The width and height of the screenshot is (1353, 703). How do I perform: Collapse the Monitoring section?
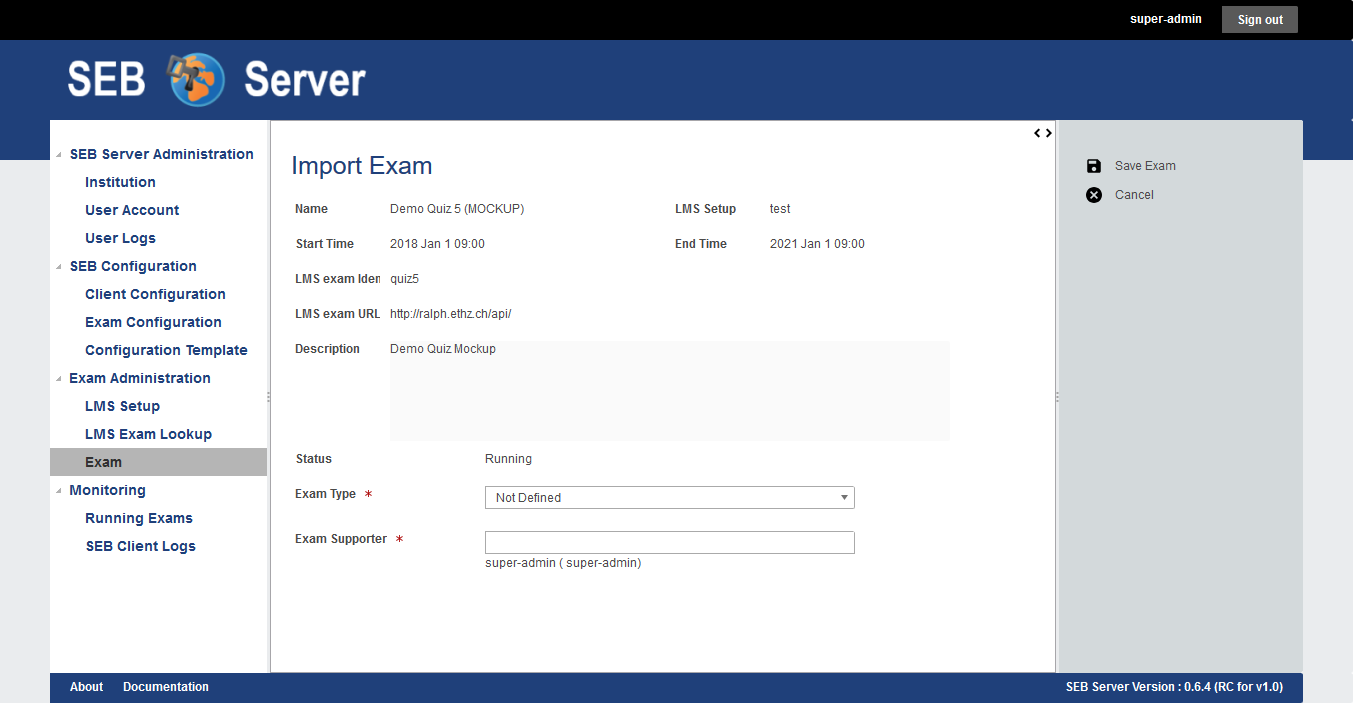[x=58, y=491]
